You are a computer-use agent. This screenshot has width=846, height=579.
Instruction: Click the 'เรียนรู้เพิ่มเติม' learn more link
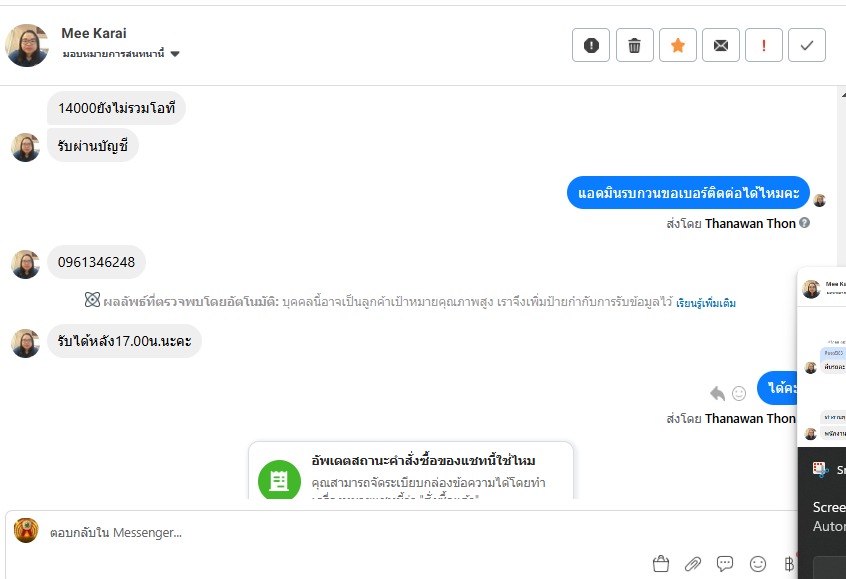coord(706,303)
